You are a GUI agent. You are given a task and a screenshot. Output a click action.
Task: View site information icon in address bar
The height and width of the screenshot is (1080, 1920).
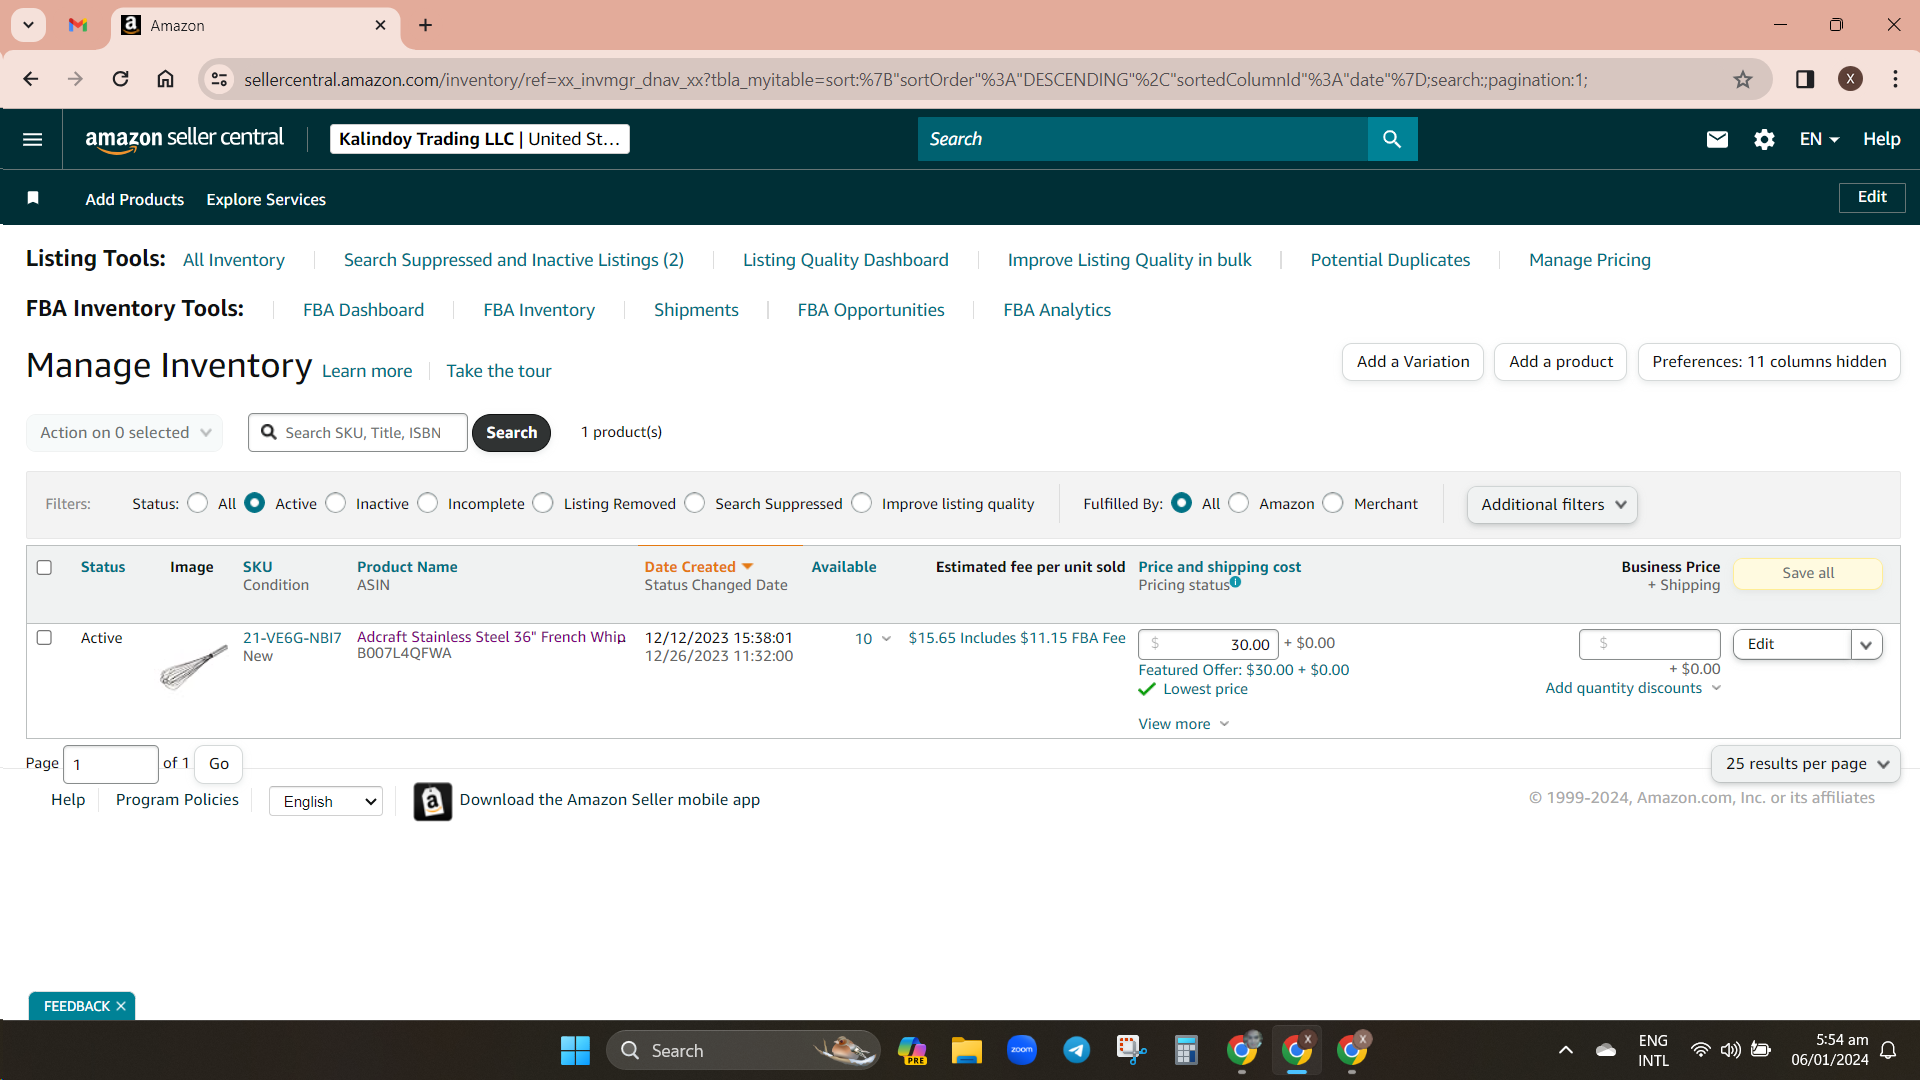219,79
